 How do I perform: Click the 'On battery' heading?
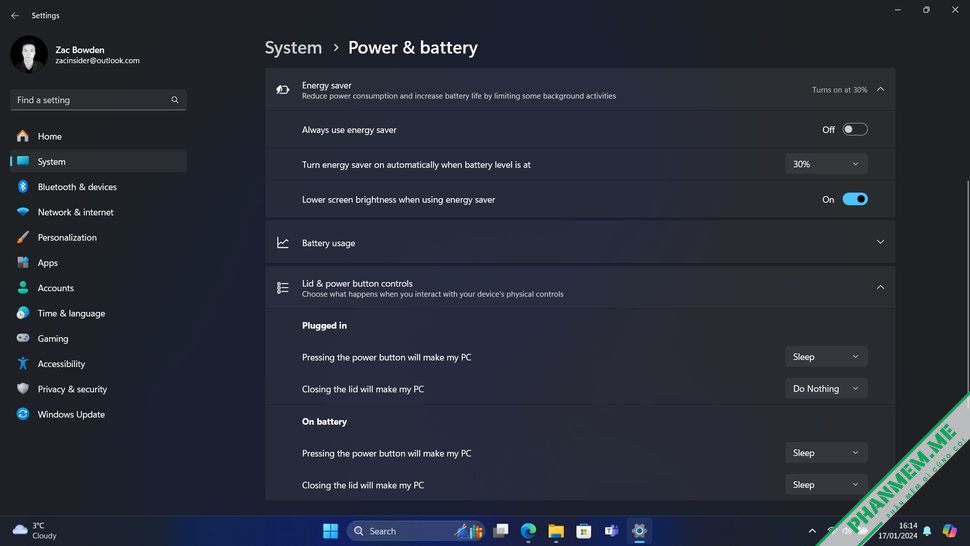[324, 422]
